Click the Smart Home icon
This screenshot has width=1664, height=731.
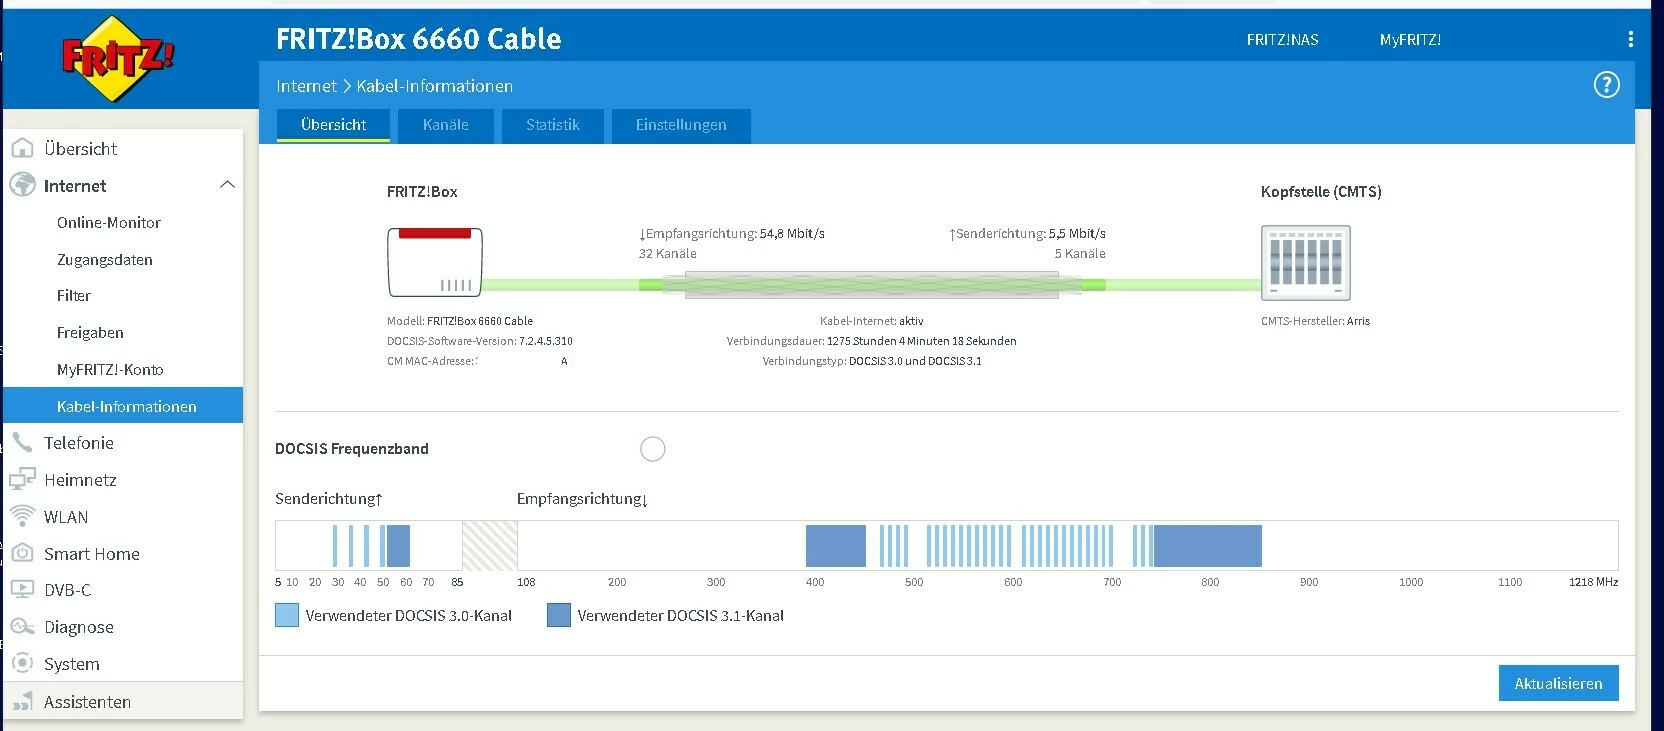pos(22,553)
